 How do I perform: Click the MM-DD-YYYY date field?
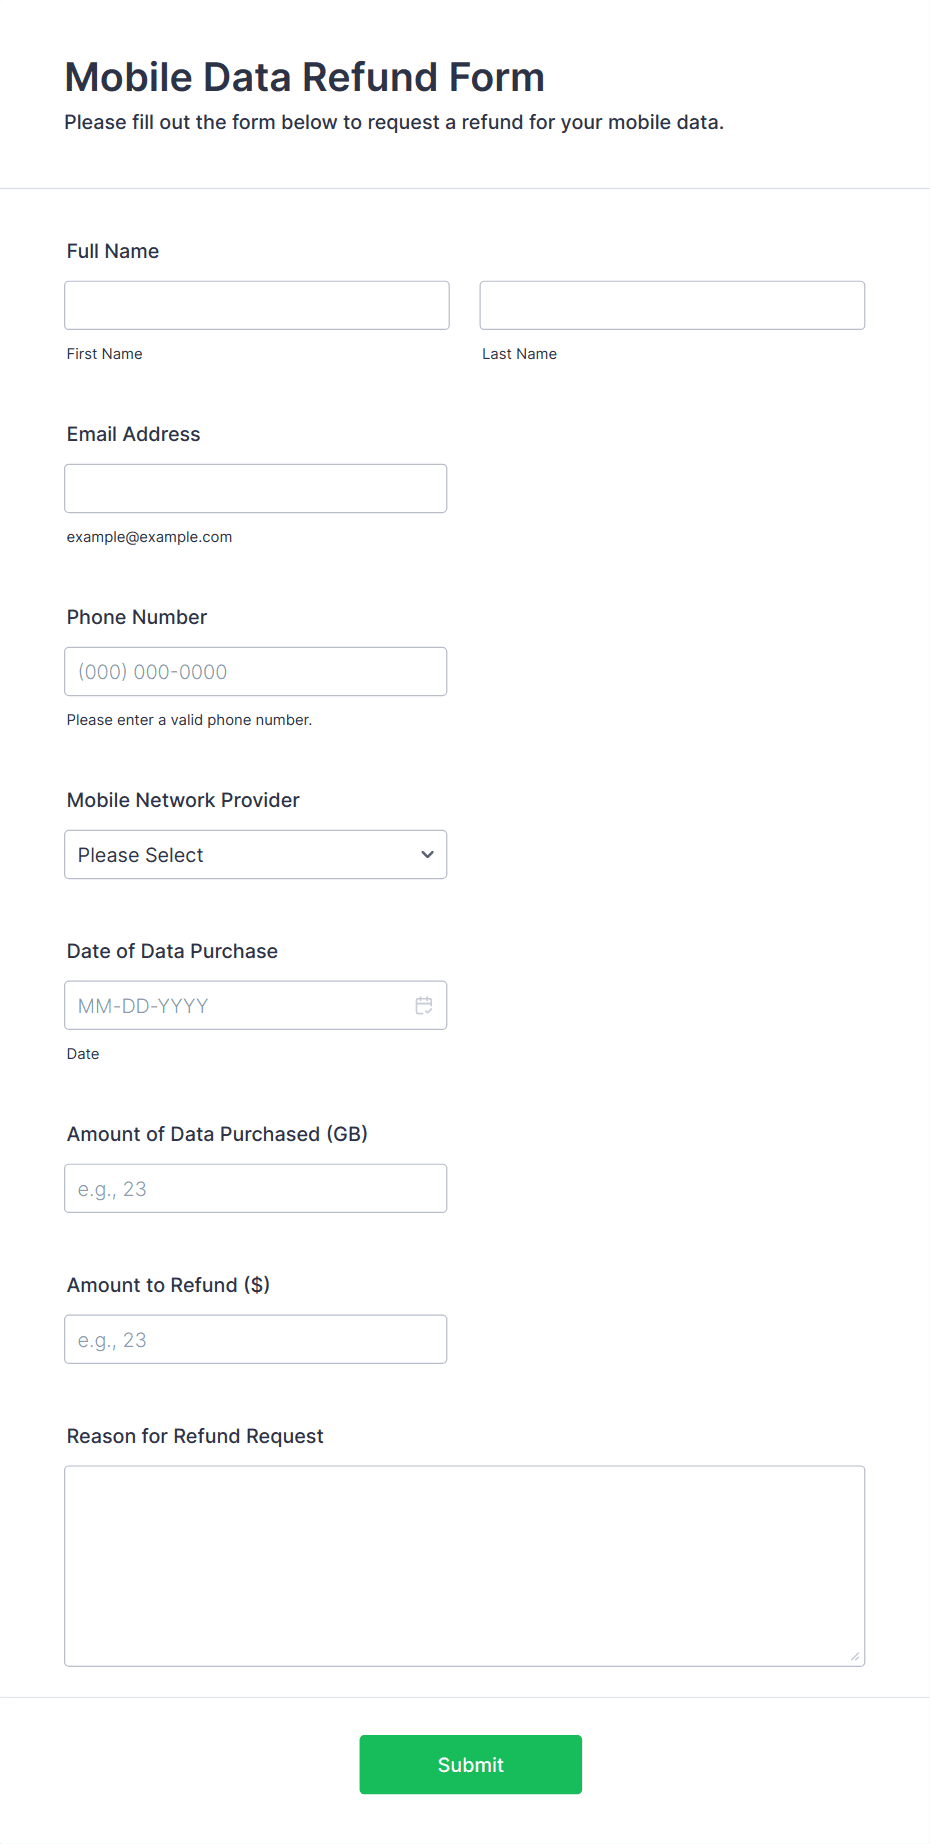(x=256, y=1005)
